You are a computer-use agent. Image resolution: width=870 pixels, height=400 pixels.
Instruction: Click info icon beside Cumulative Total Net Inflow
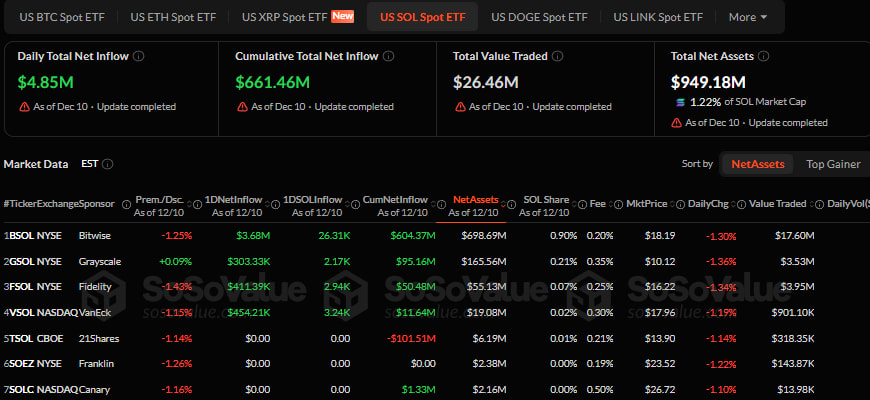tap(389, 56)
